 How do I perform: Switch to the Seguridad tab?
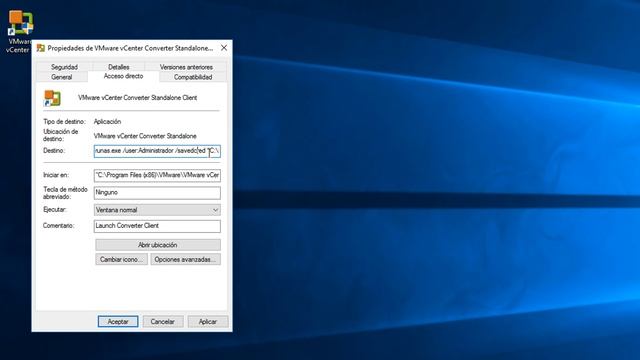point(64,67)
